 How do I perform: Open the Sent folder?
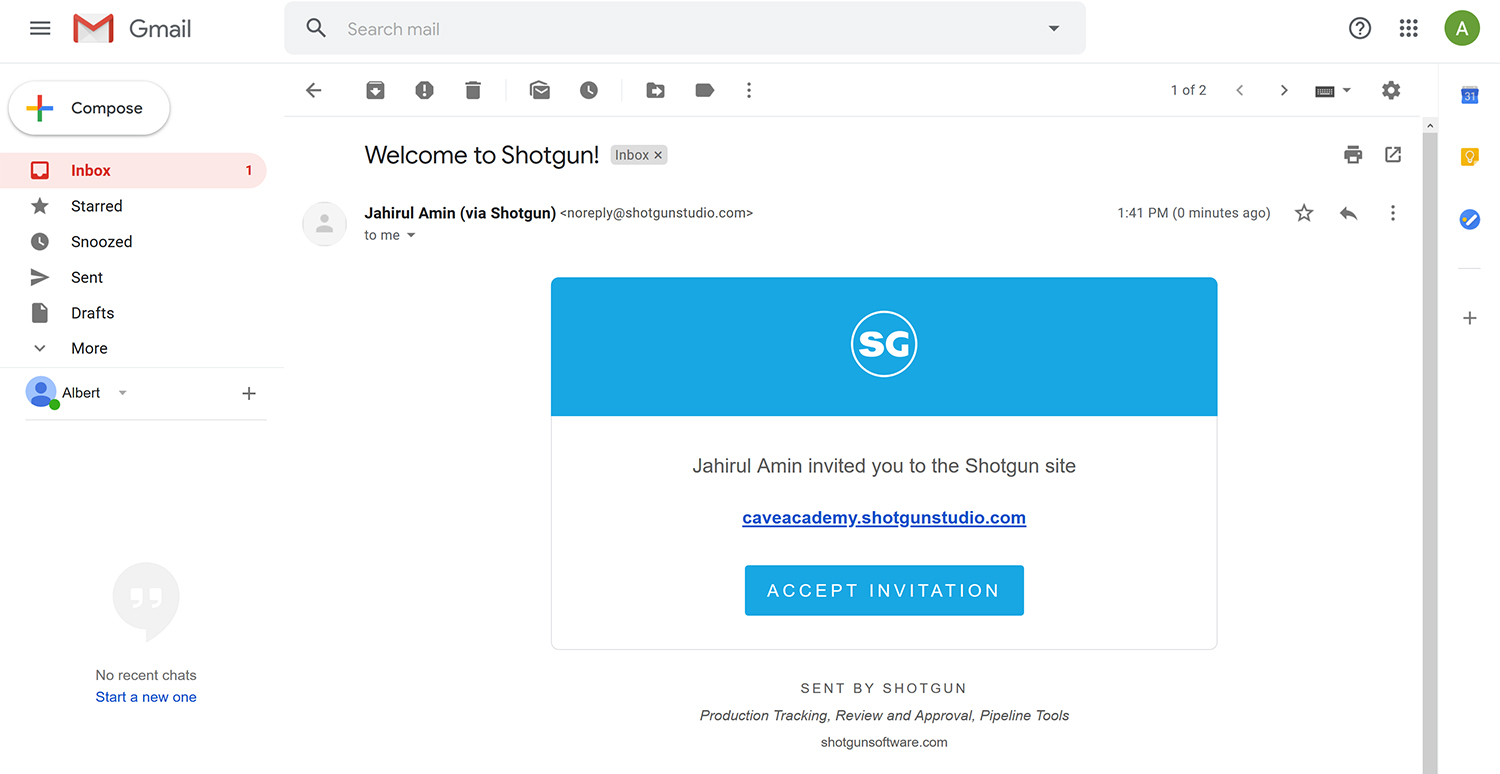click(x=87, y=277)
